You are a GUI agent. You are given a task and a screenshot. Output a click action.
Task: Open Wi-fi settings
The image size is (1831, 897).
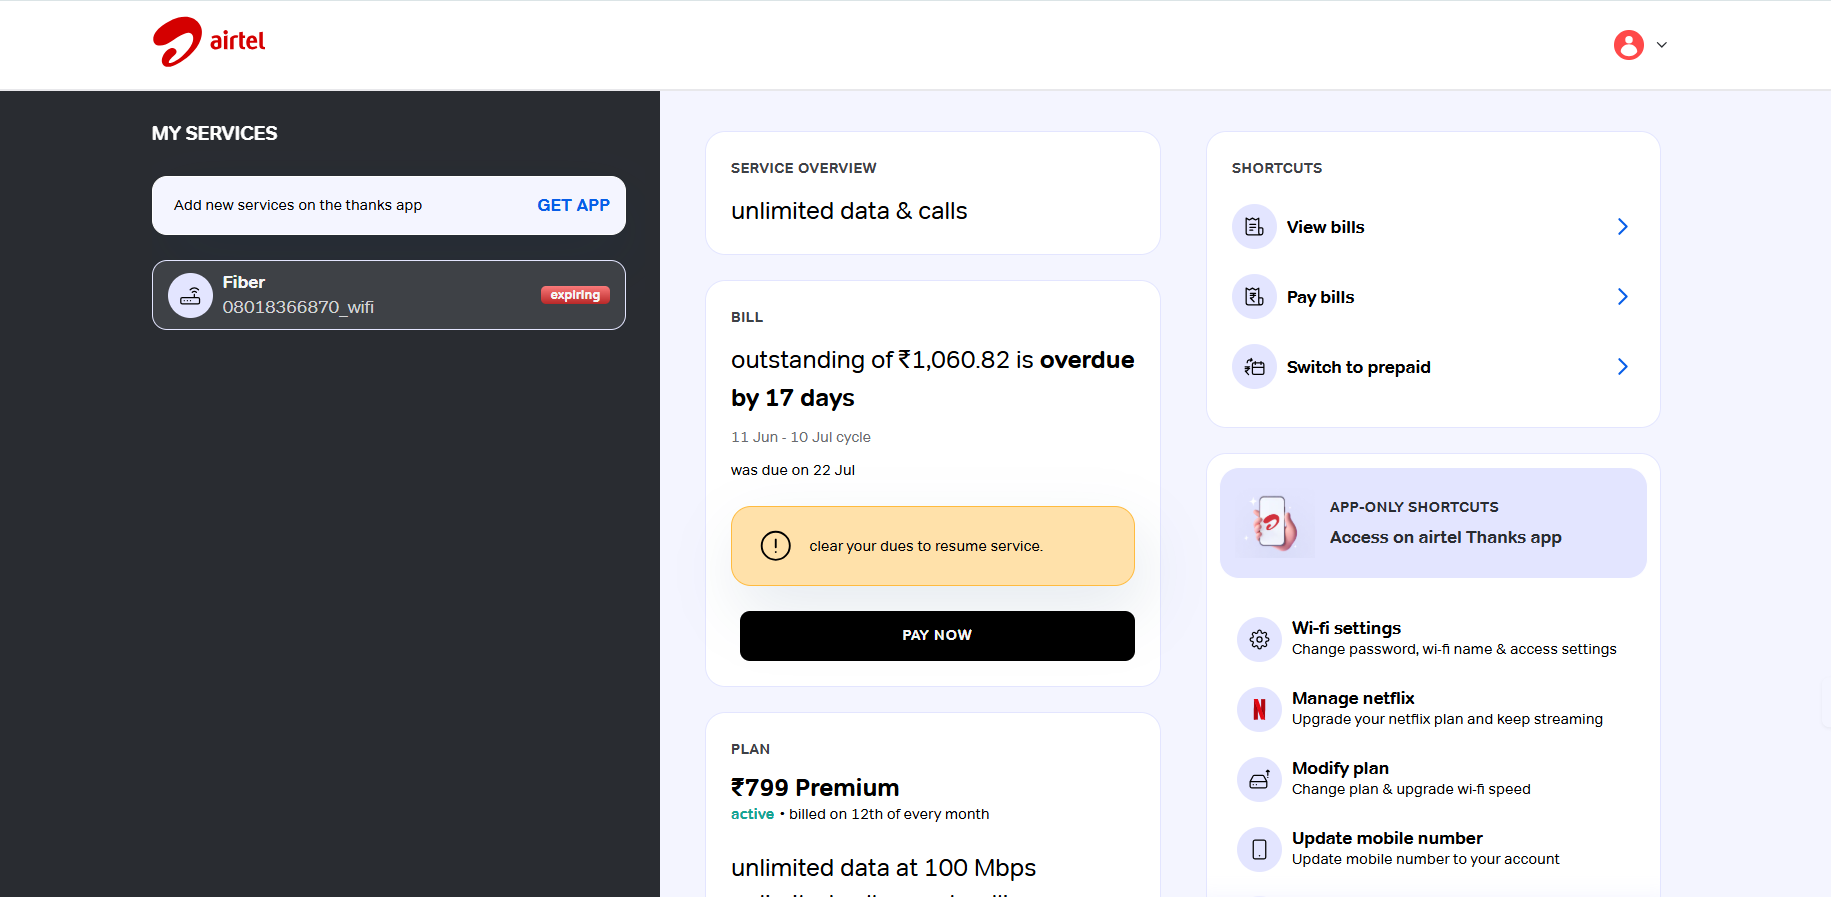1433,639
